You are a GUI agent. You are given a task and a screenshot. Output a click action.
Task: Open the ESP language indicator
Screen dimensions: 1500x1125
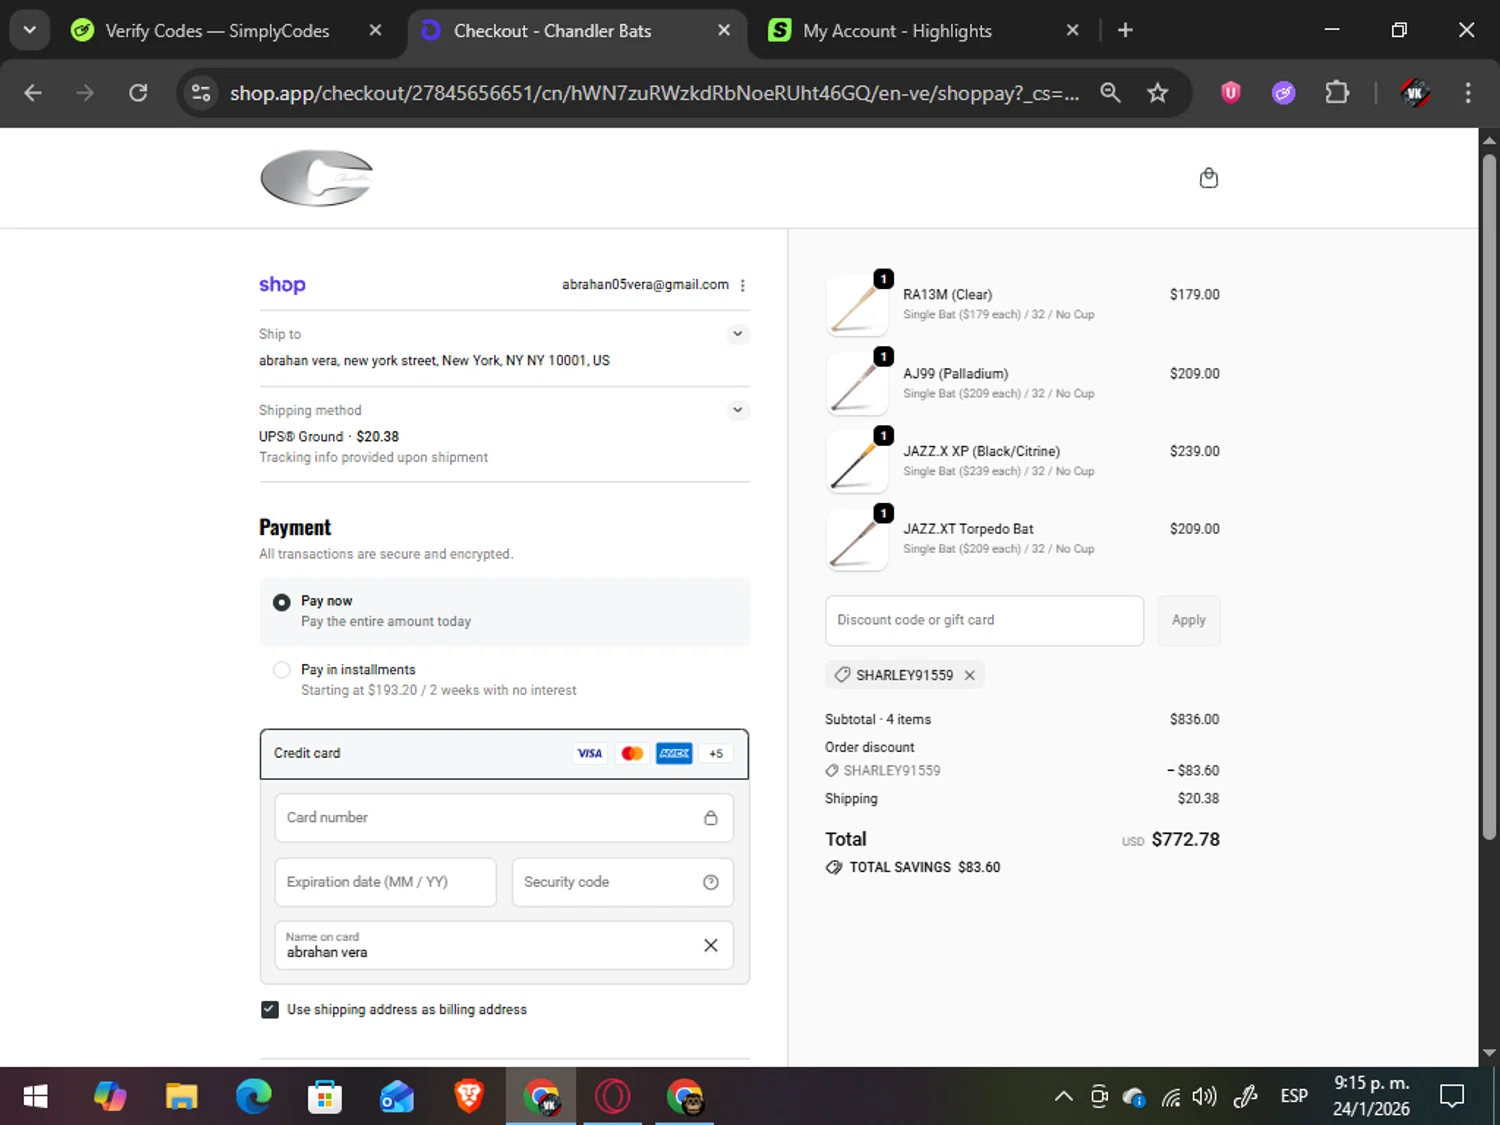click(x=1294, y=1097)
